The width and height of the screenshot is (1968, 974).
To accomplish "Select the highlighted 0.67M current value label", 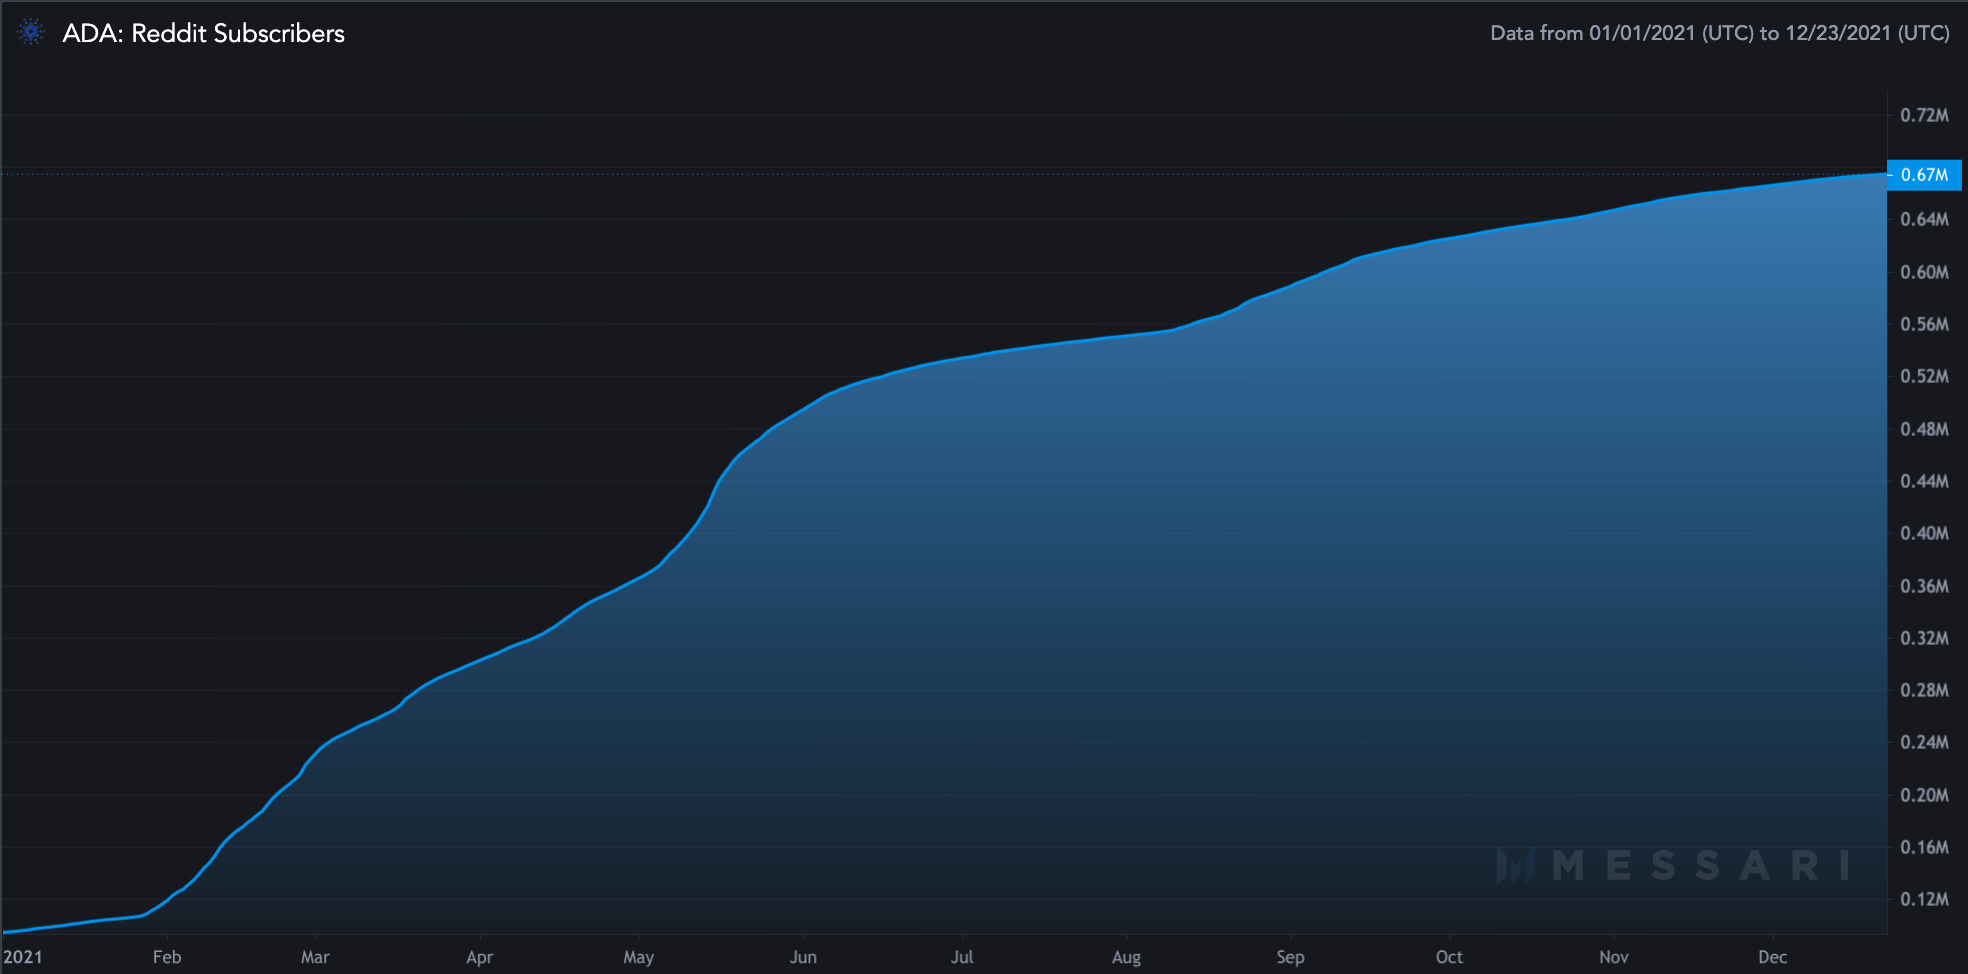I will pos(1924,175).
